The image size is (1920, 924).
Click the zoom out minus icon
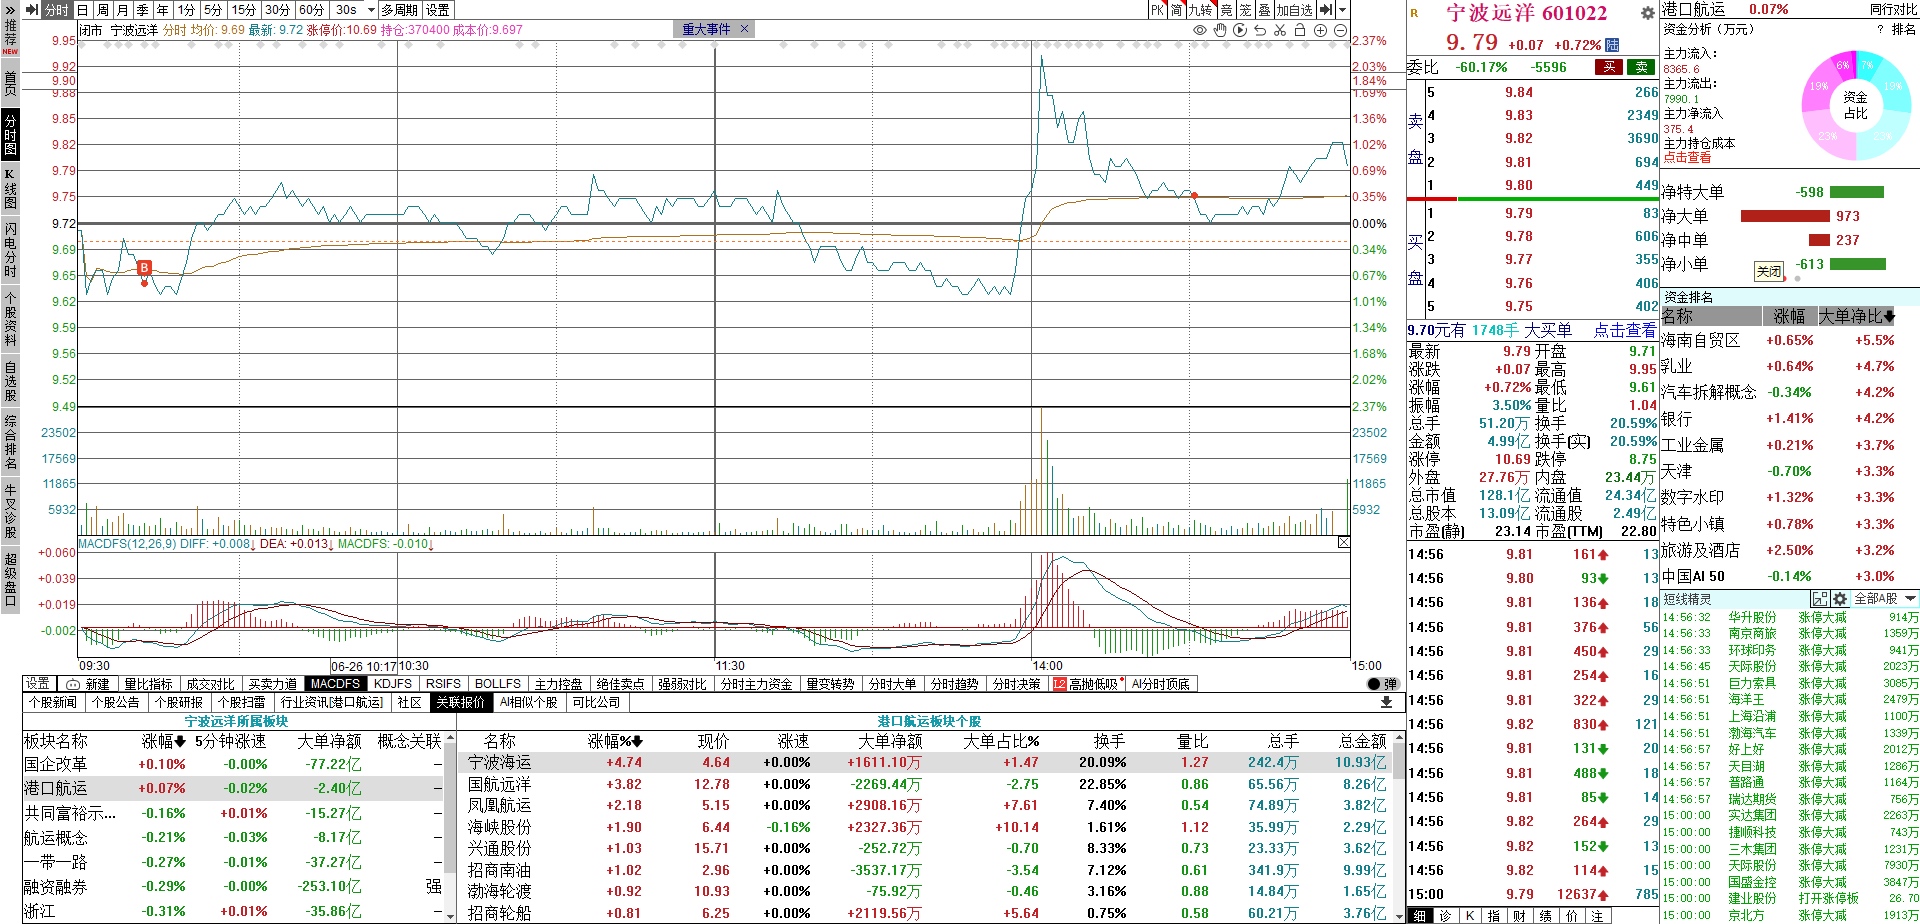tap(1340, 30)
